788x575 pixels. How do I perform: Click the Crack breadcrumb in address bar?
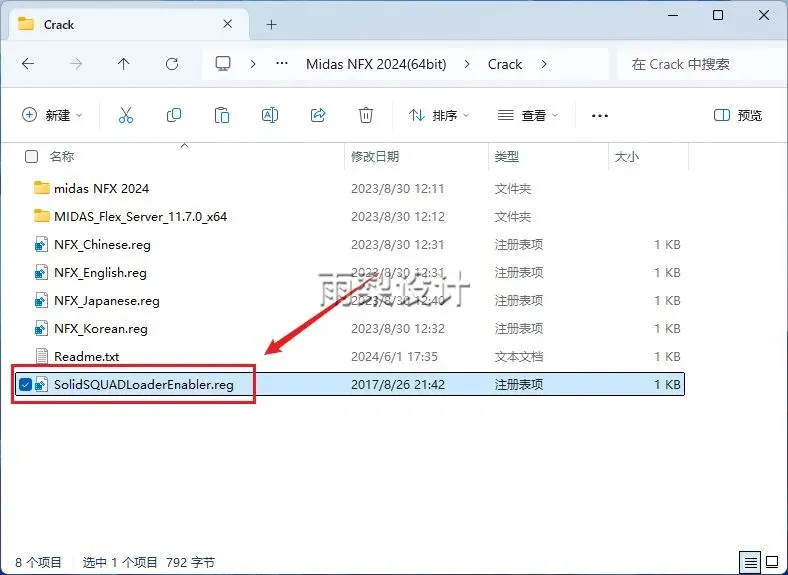point(505,64)
